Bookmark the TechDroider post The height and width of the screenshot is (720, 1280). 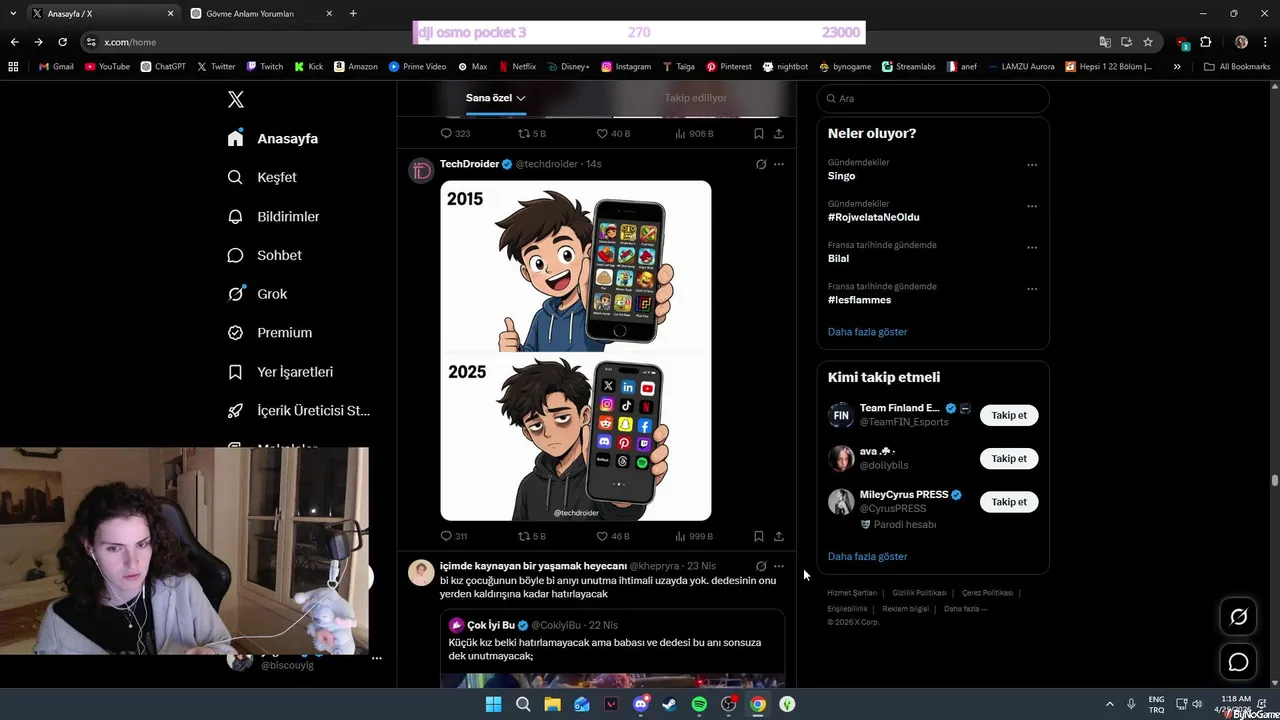(x=759, y=536)
